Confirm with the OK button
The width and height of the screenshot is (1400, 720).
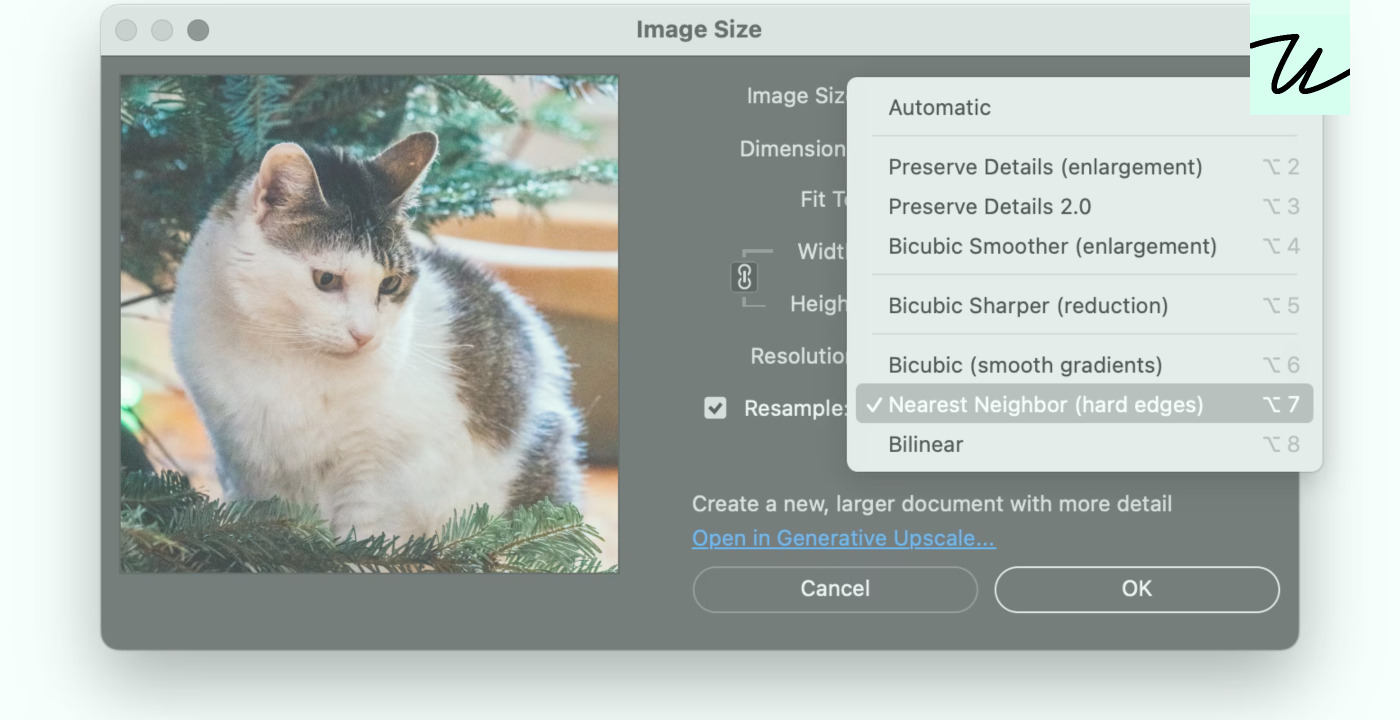(x=1137, y=589)
